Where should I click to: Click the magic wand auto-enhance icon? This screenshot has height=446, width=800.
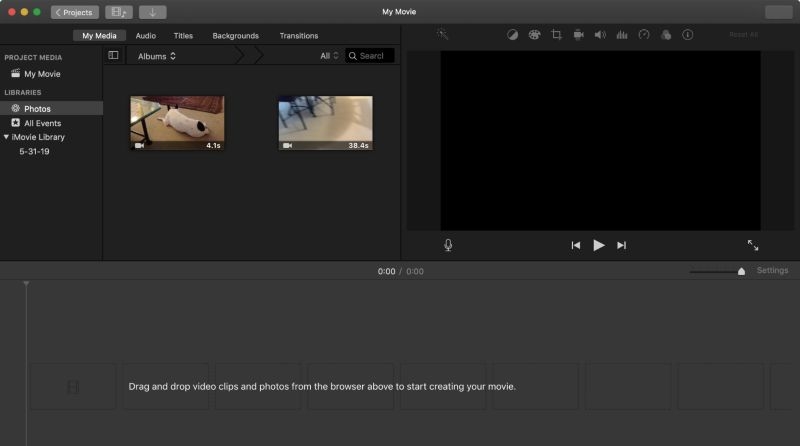pos(442,34)
